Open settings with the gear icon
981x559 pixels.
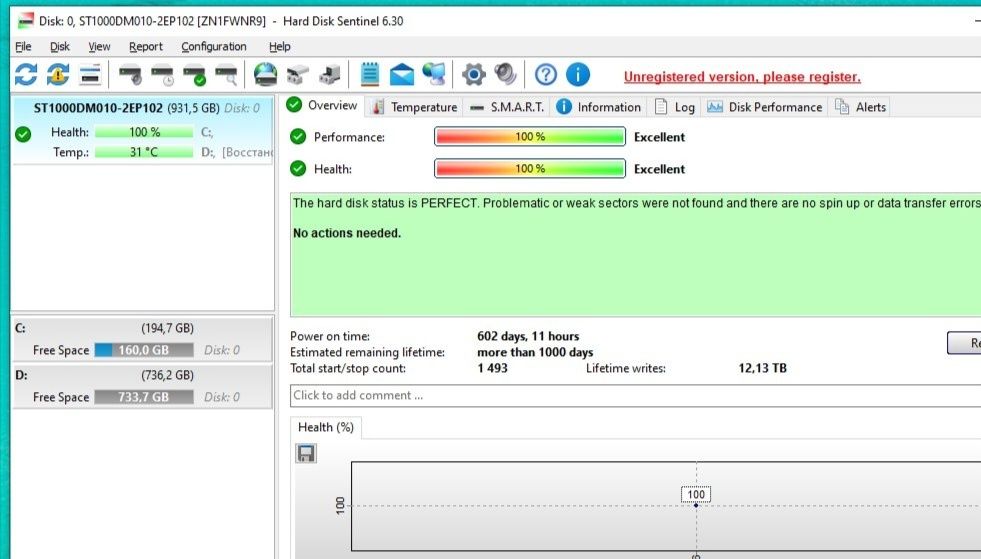pos(474,74)
